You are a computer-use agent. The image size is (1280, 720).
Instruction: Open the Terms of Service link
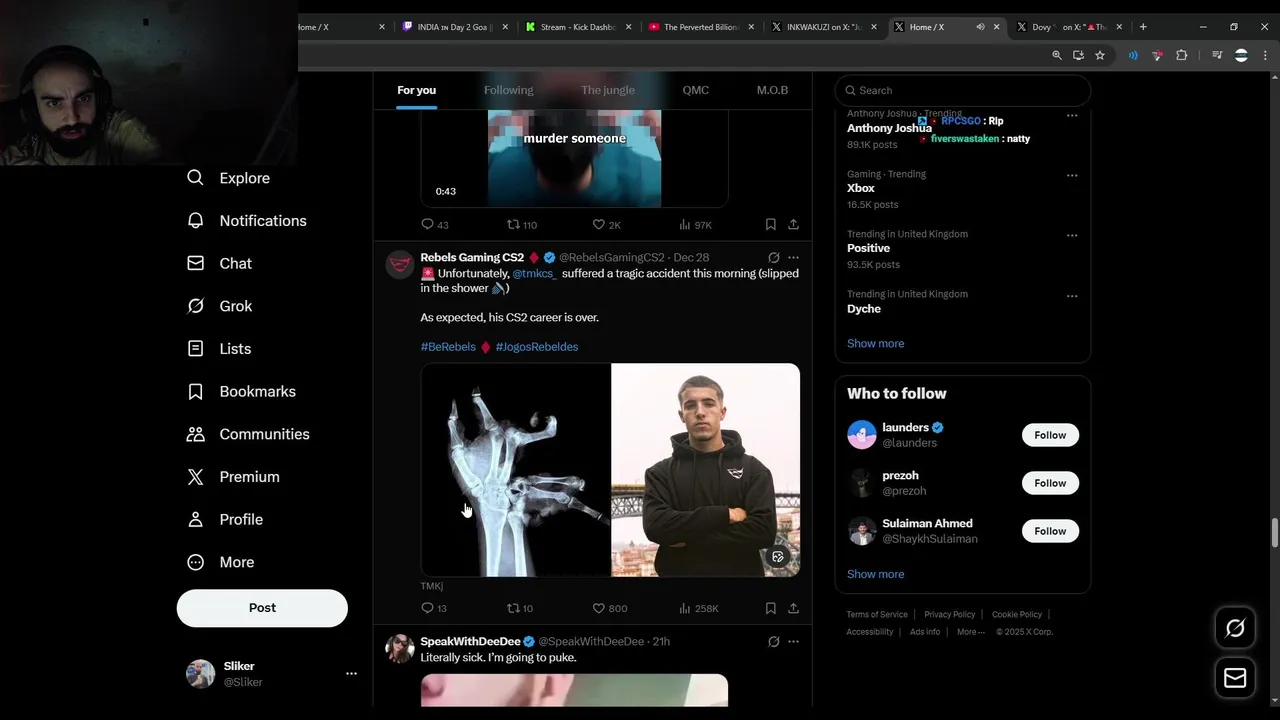pyautogui.click(x=877, y=614)
